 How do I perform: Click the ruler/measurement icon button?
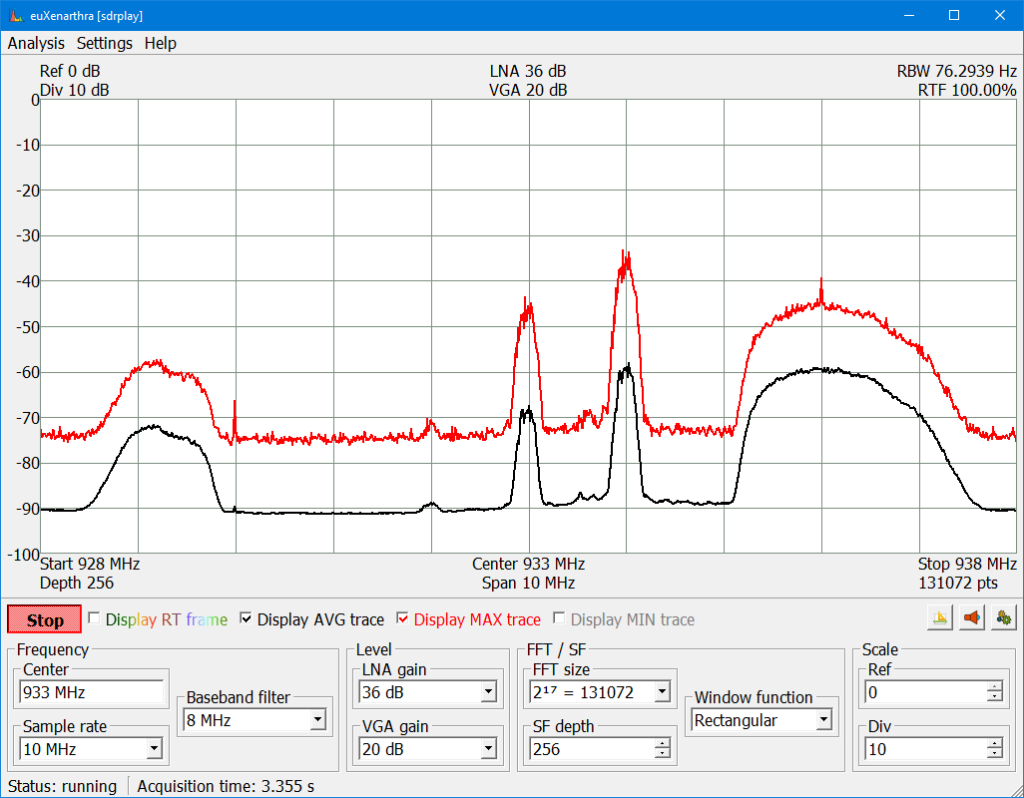click(939, 619)
